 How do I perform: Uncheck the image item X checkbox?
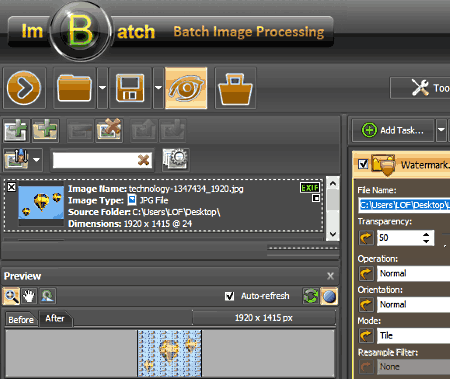pyautogui.click(x=11, y=187)
